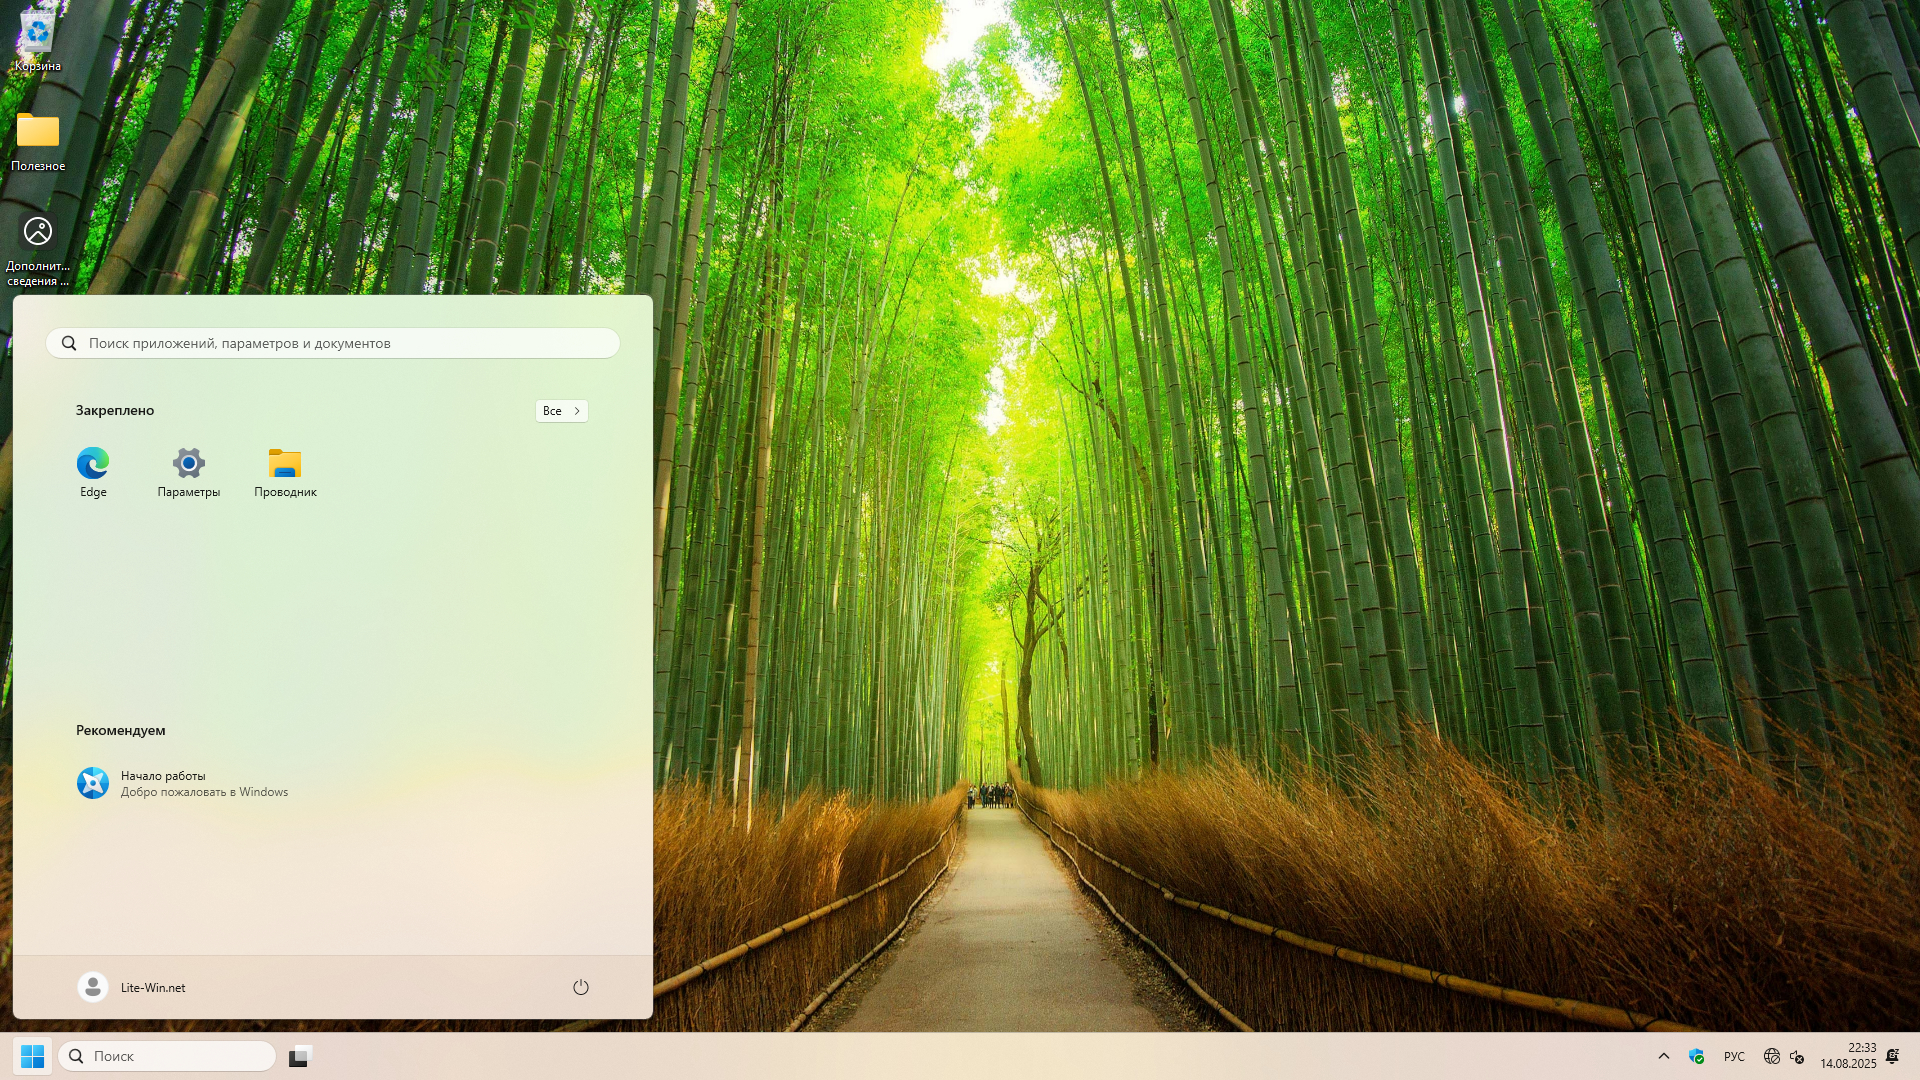Image resolution: width=1920 pixels, height=1080 pixels.
Task: Open Windows Security shield in system tray
Action: 1696,1057
